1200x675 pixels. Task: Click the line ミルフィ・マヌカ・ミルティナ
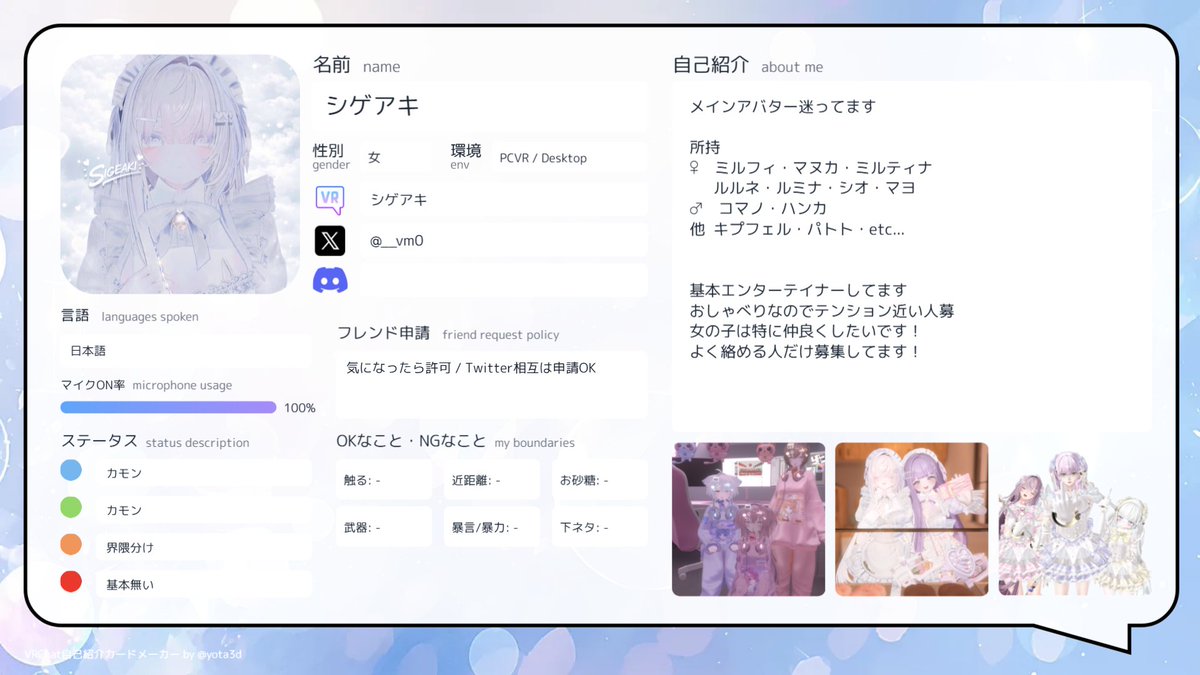point(822,168)
